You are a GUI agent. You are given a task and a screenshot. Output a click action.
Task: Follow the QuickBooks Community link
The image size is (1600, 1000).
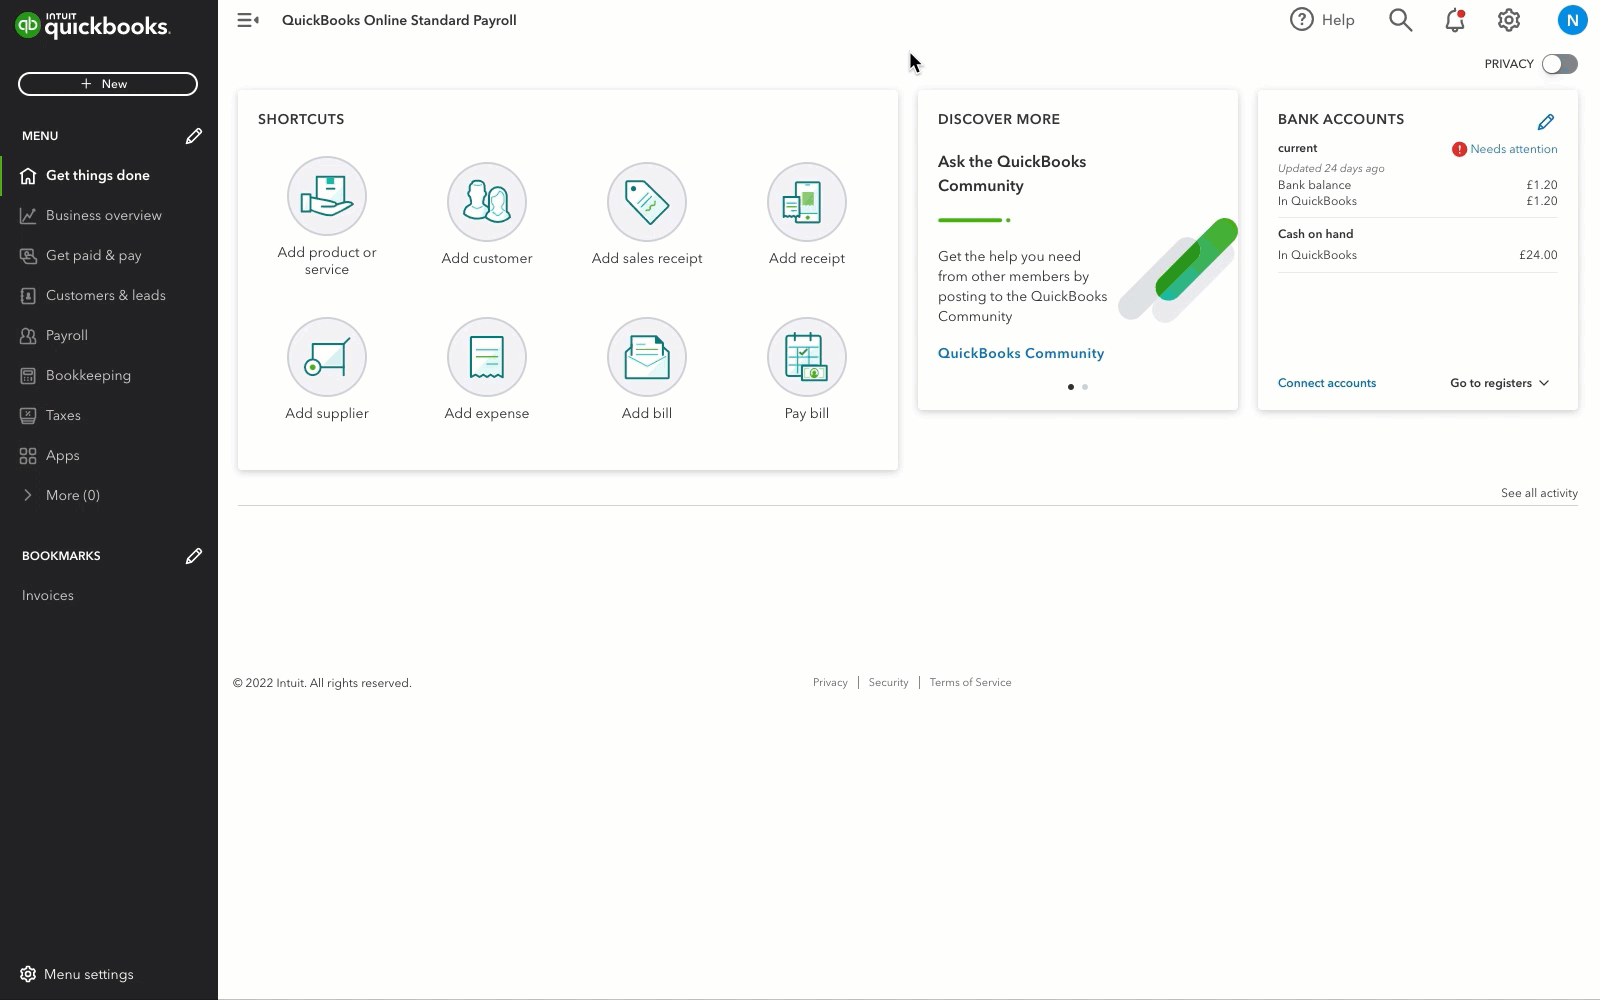[x=1021, y=353]
